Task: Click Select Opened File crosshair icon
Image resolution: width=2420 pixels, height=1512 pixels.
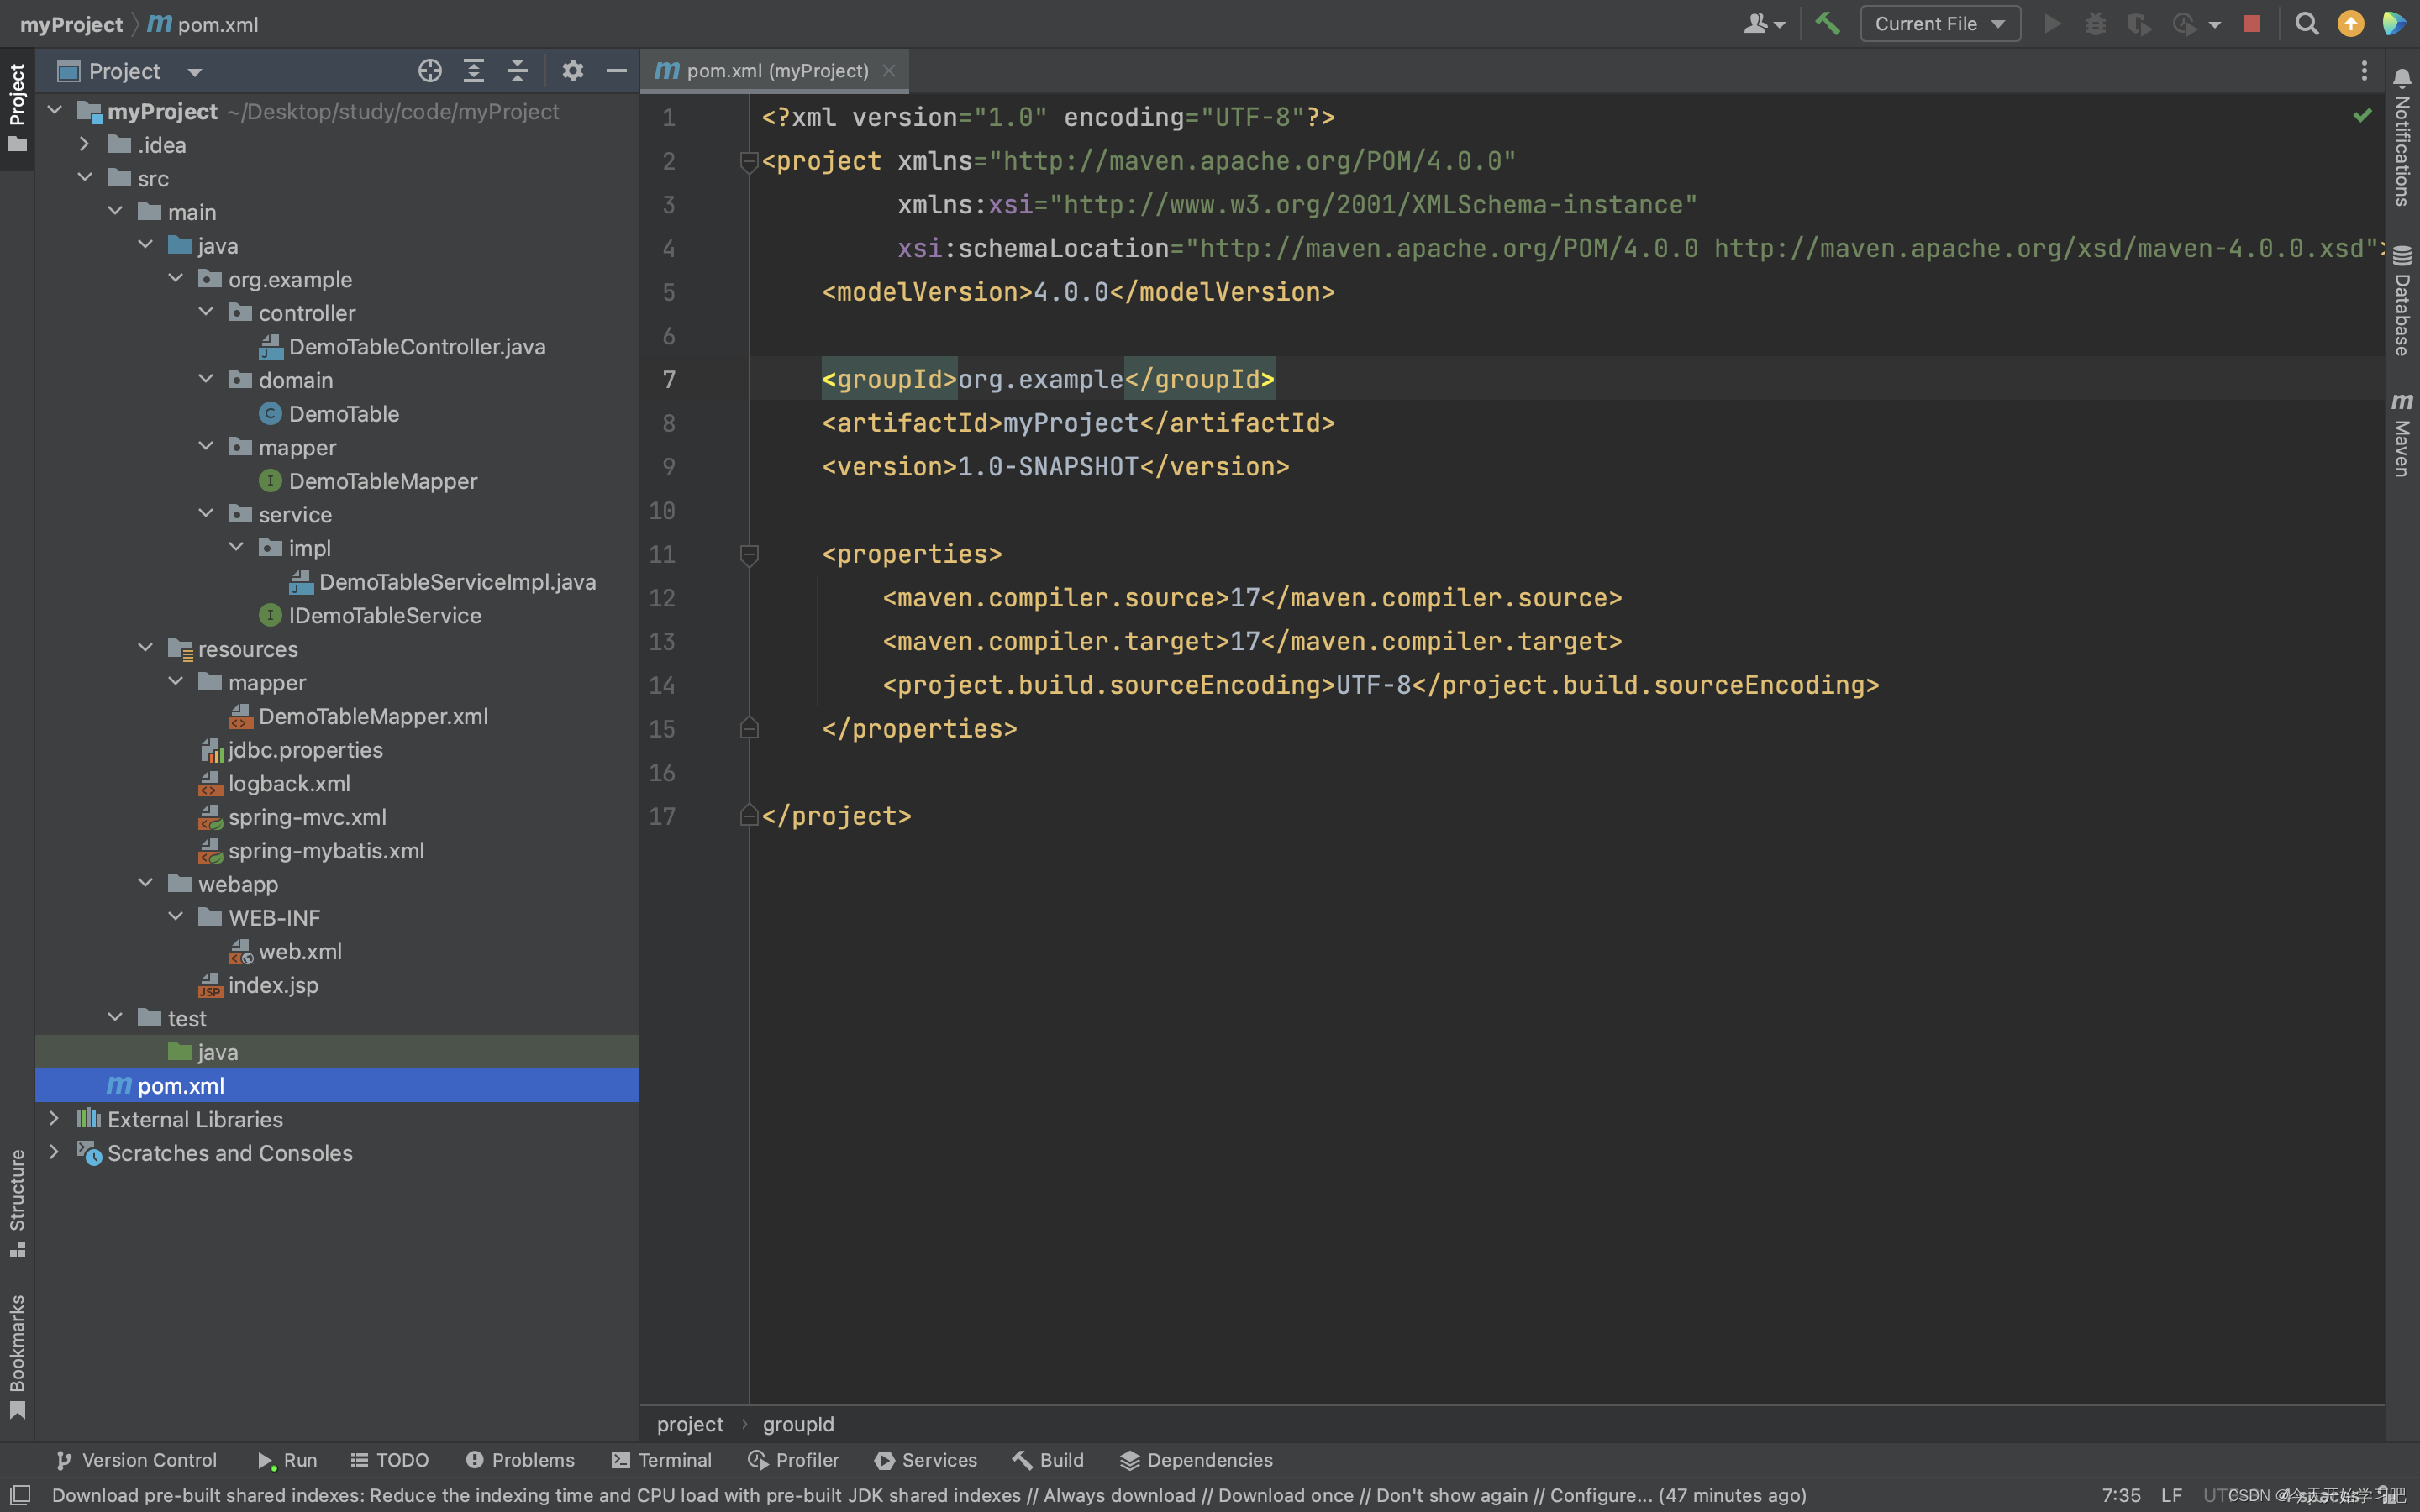Action: click(430, 71)
